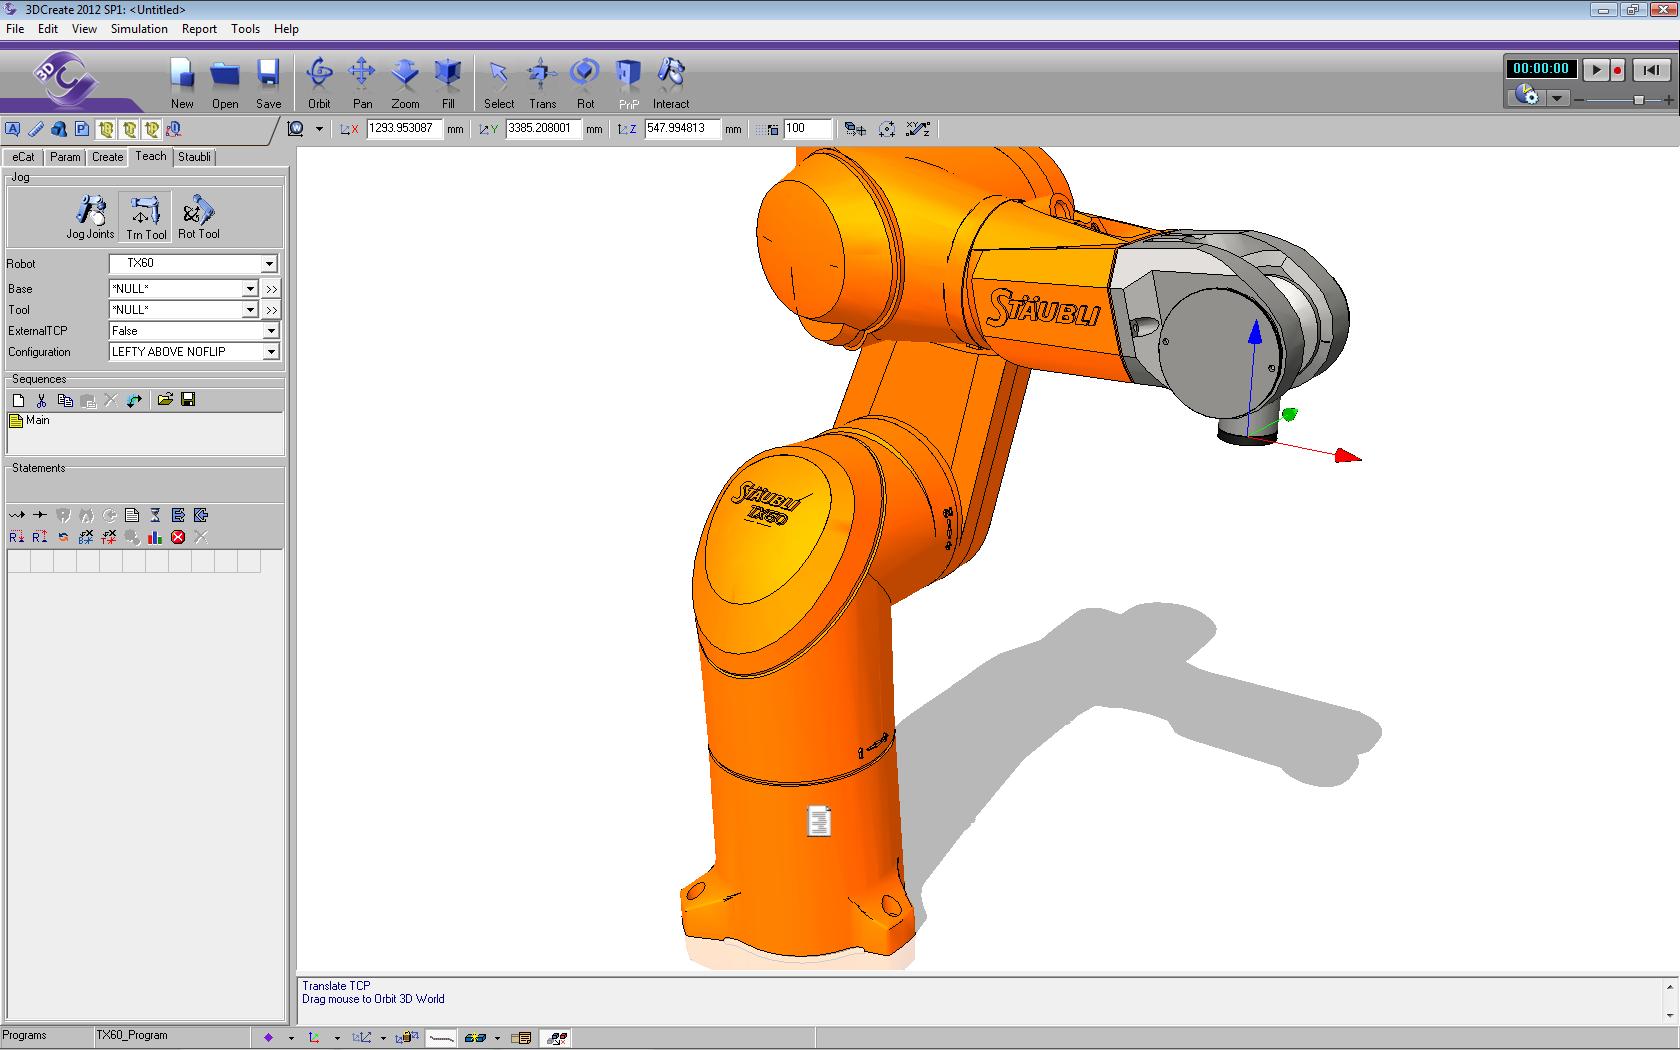1680x1050 pixels.
Task: Click the save disk icon in Sequences
Action: click(x=188, y=400)
